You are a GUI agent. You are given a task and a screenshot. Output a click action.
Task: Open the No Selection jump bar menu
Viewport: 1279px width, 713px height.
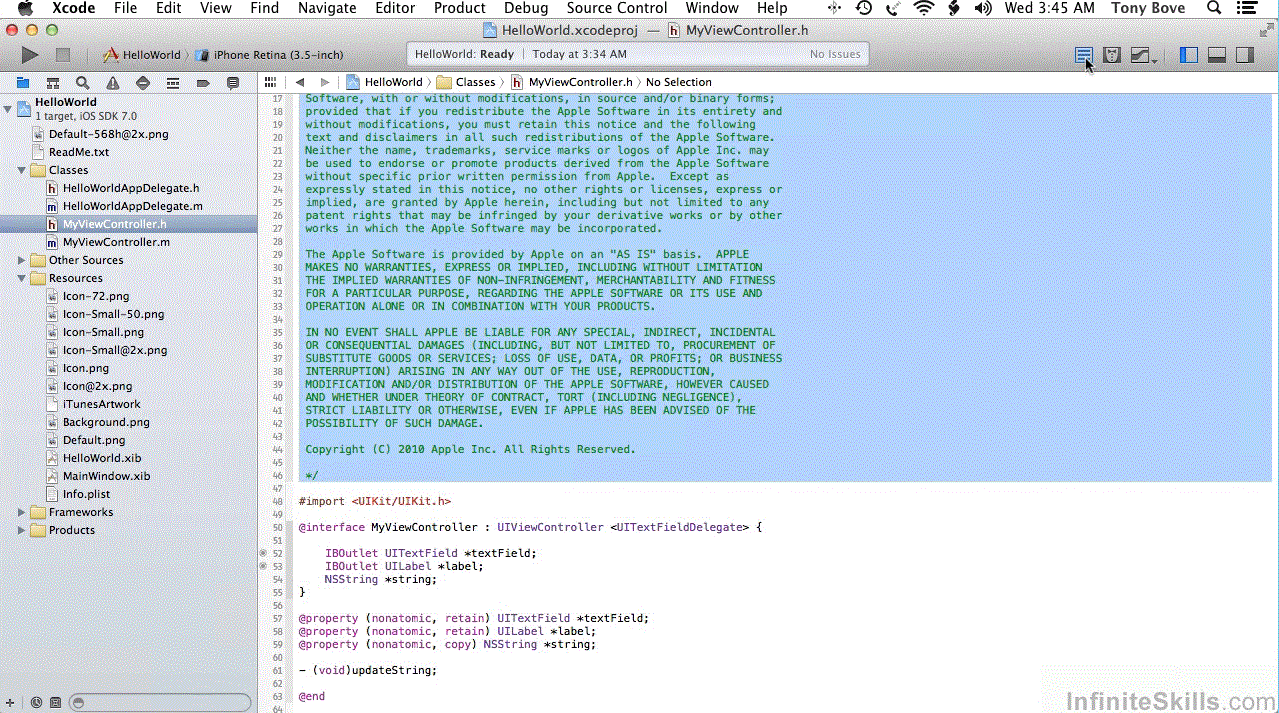[679, 82]
